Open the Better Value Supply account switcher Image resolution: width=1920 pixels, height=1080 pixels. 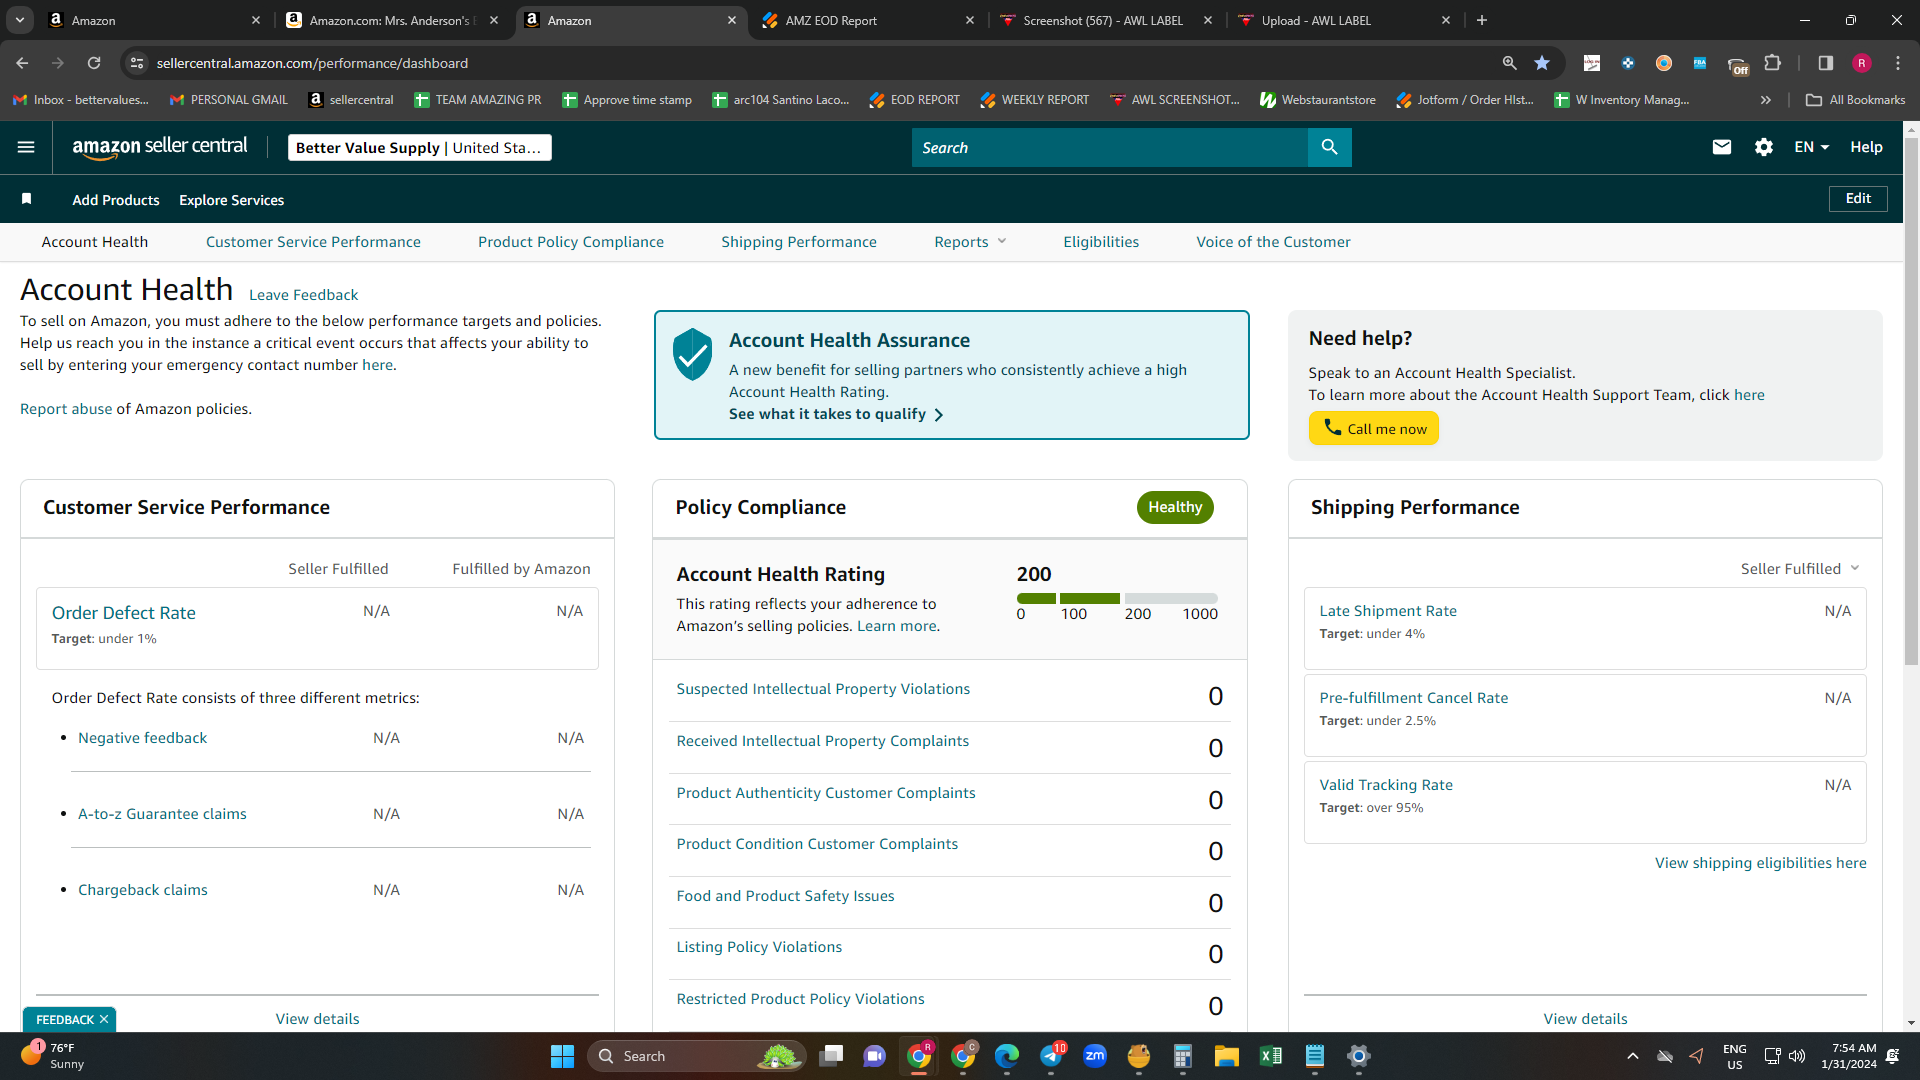(x=419, y=148)
